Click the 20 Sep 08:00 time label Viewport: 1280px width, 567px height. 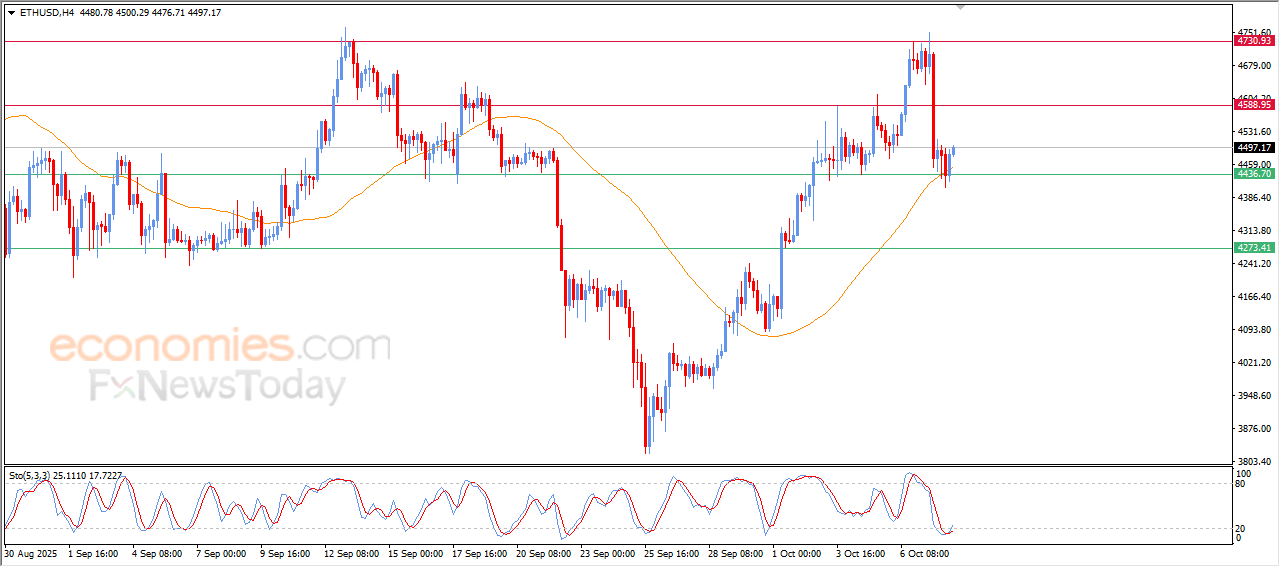544,552
